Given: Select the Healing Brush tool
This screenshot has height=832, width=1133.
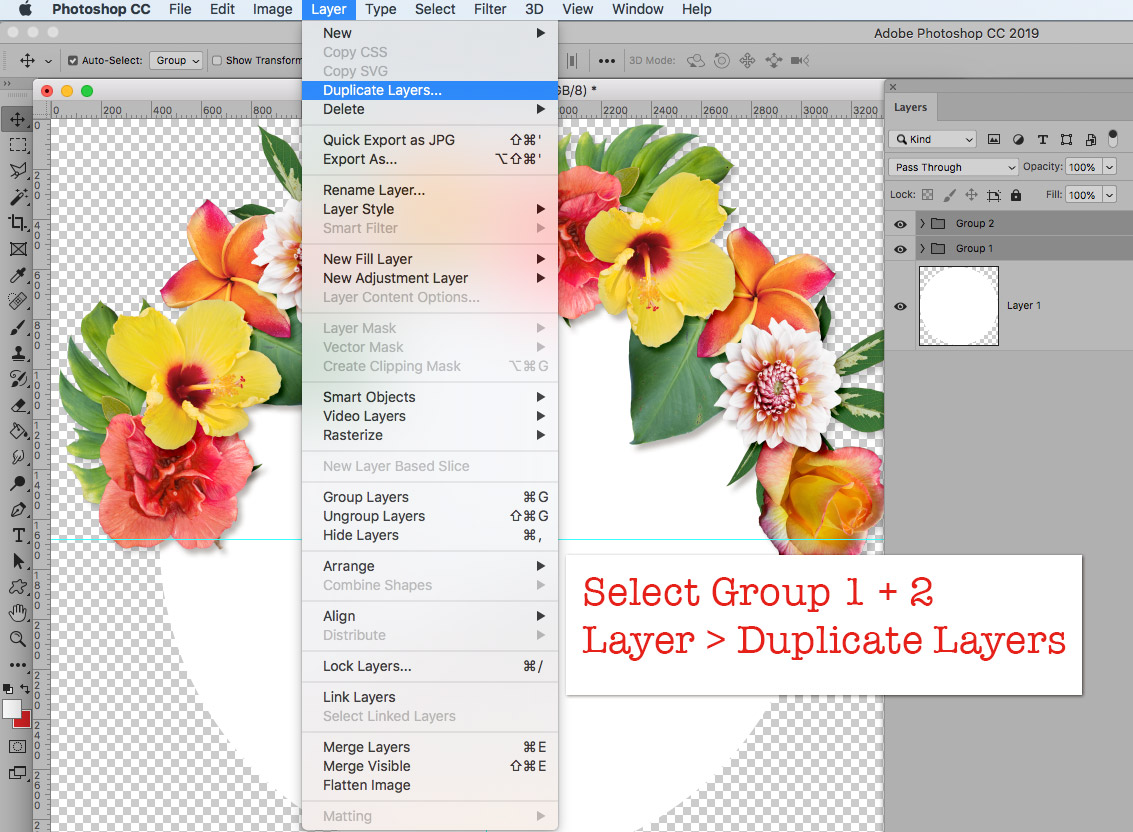Looking at the screenshot, I should click(x=17, y=301).
